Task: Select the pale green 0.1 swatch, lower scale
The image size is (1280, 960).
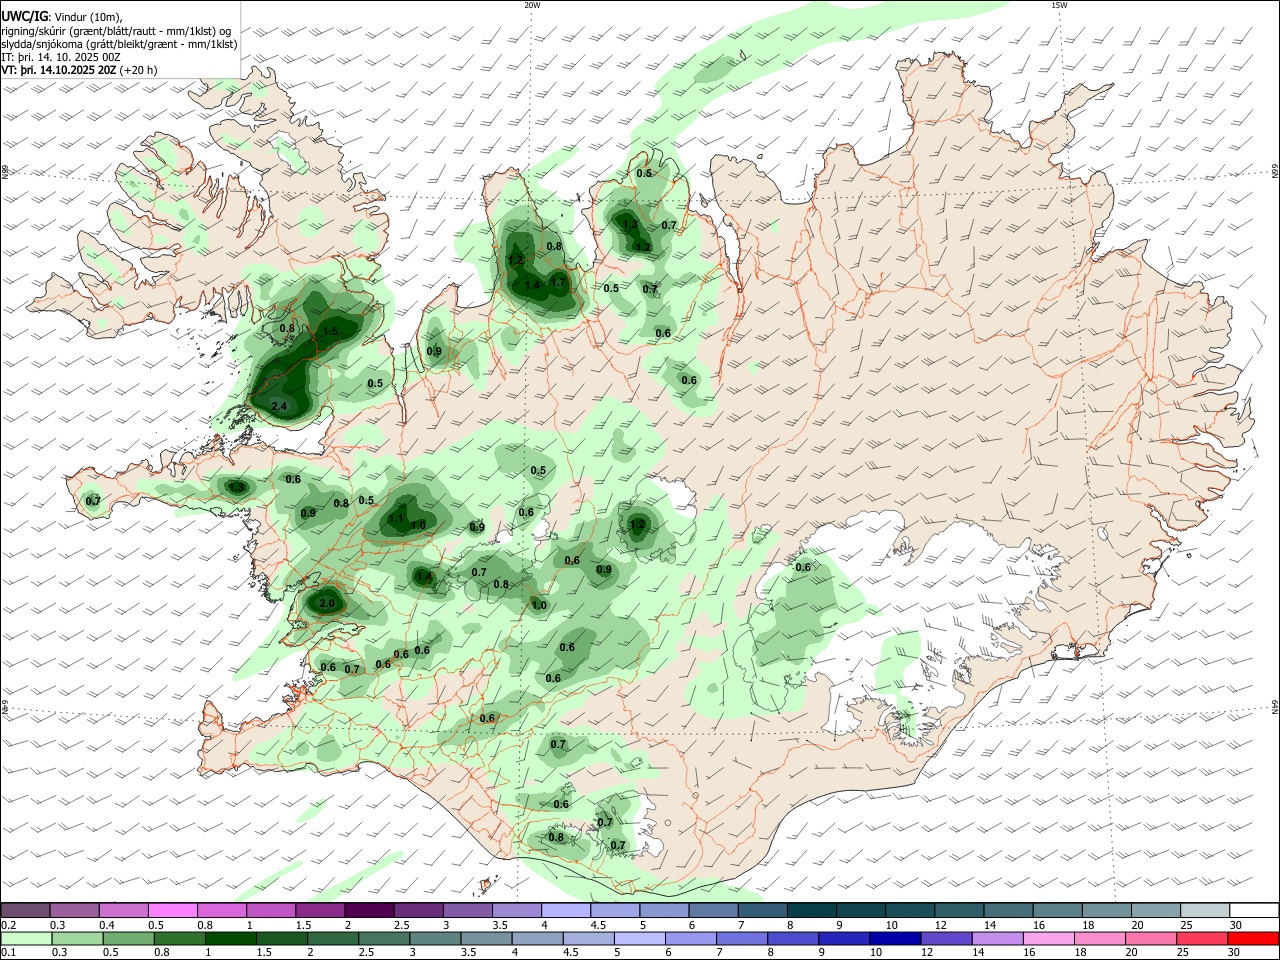Action: pyautogui.click(x=26, y=938)
